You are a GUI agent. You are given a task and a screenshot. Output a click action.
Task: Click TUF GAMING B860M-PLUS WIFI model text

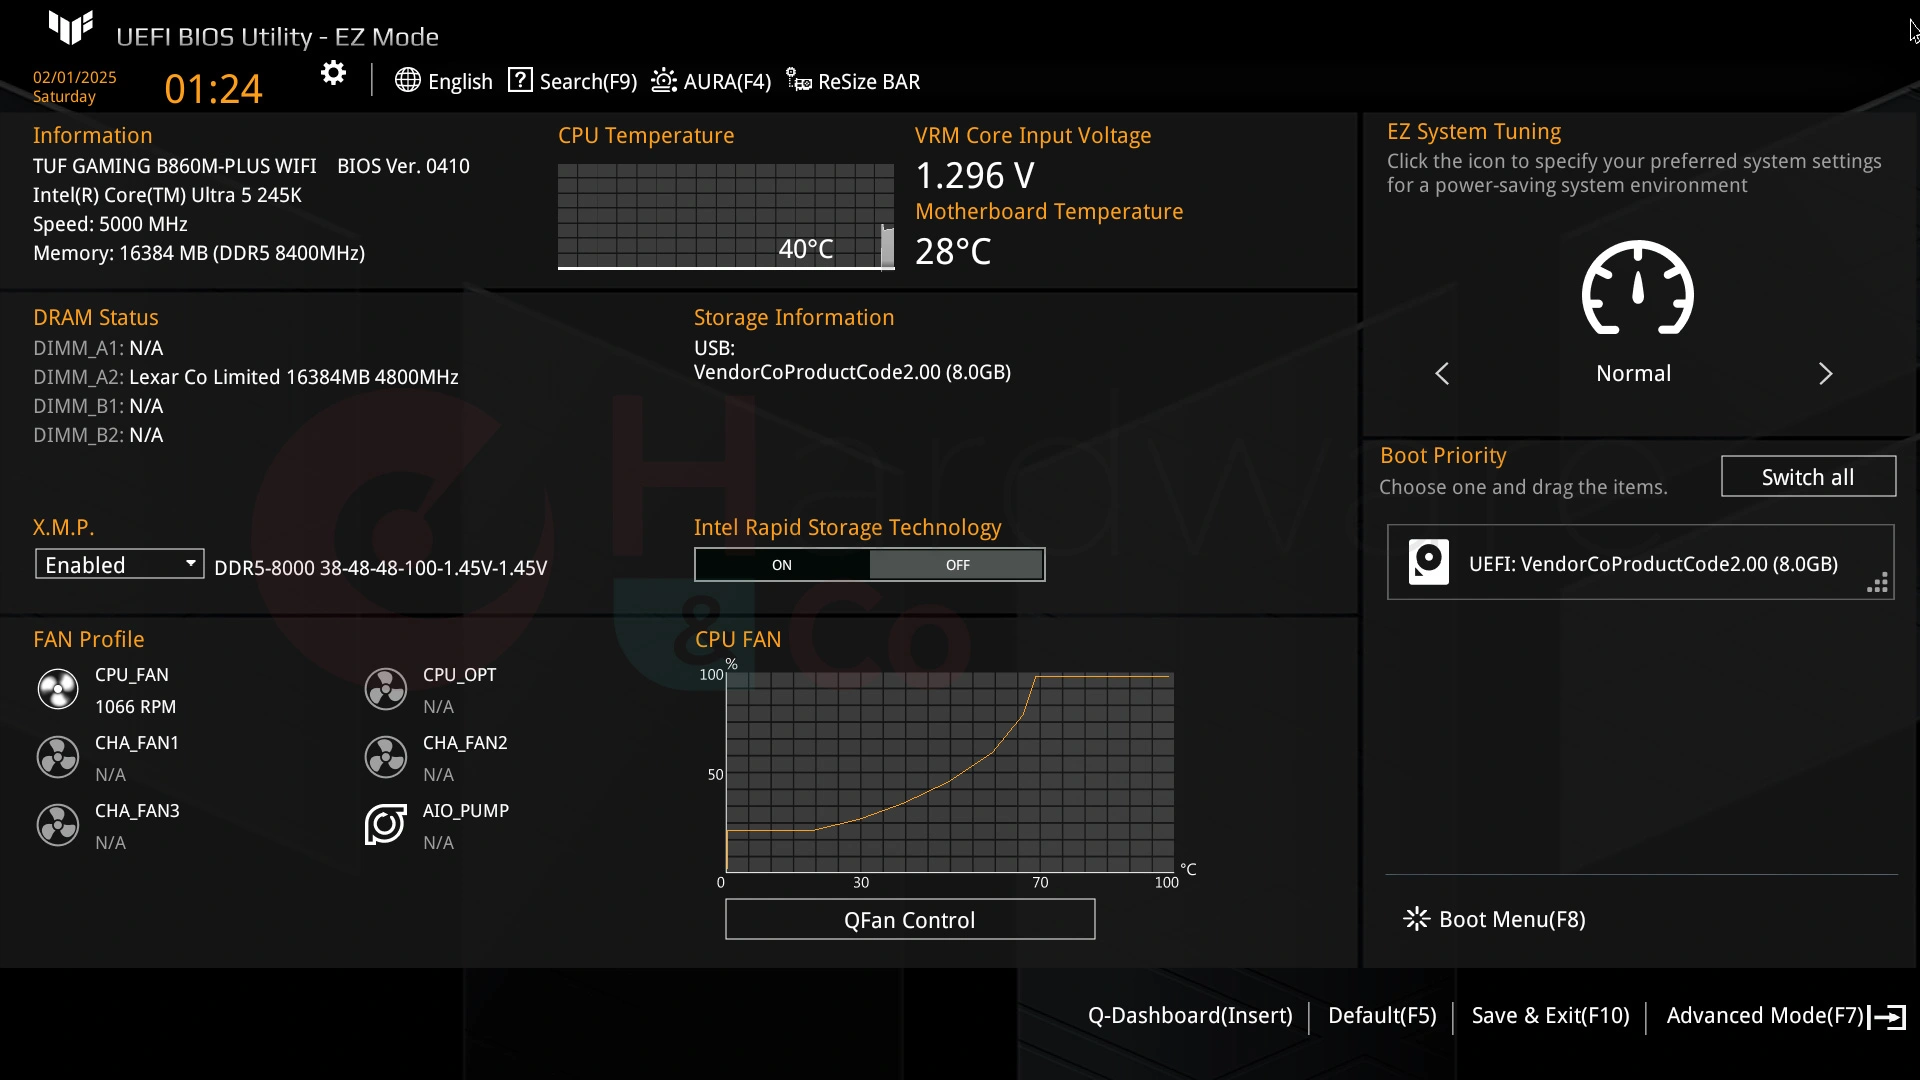[x=175, y=166]
